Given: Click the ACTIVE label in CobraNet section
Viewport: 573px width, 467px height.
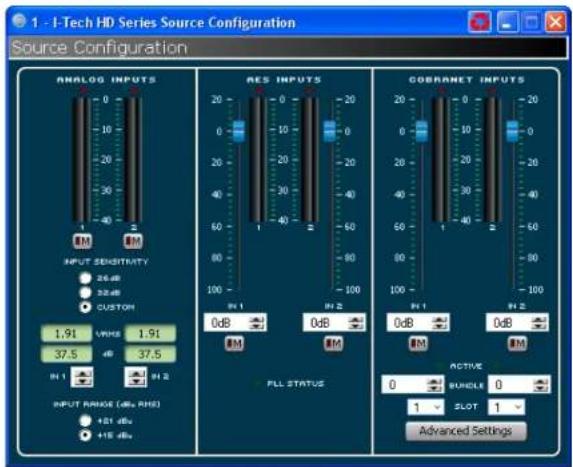Looking at the screenshot, I should tap(466, 366).
